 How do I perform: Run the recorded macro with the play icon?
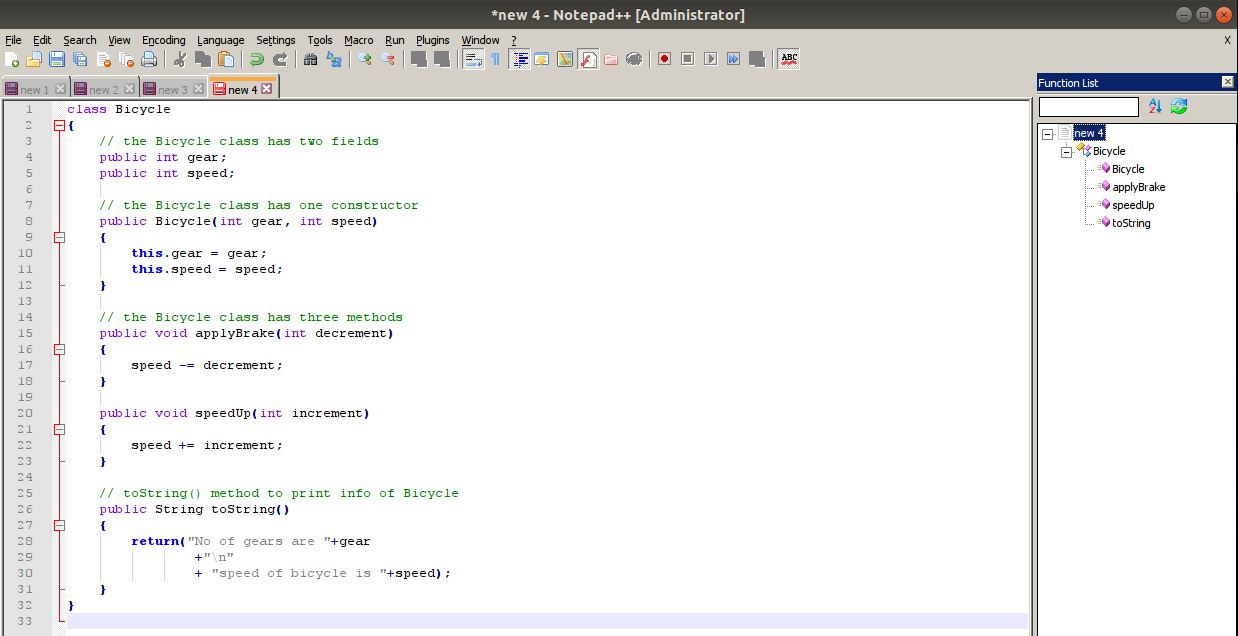coord(710,59)
